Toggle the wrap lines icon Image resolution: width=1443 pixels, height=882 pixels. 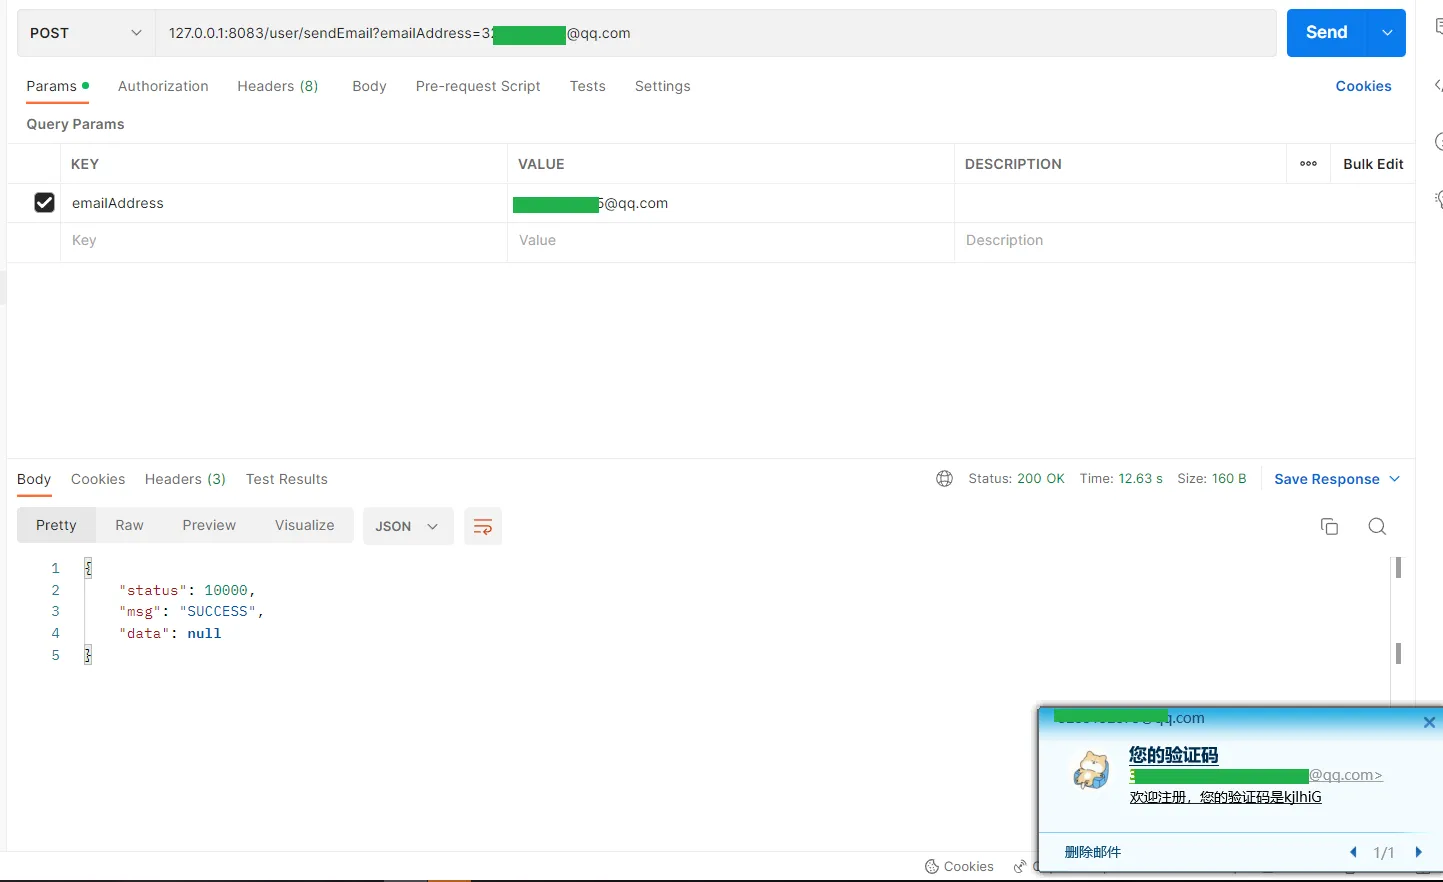(x=483, y=527)
